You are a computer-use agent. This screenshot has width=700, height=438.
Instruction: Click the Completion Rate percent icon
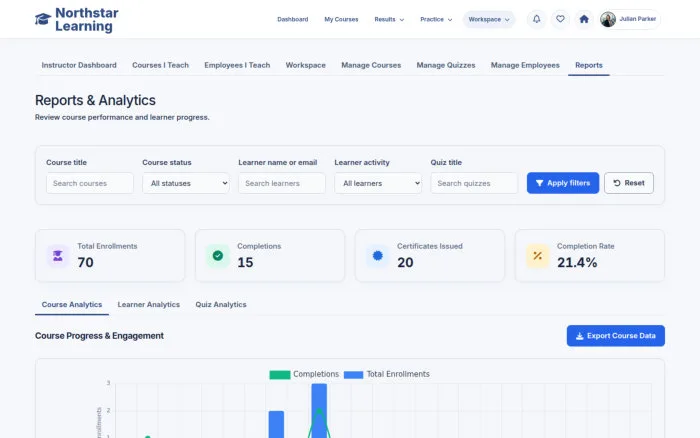pyautogui.click(x=538, y=256)
